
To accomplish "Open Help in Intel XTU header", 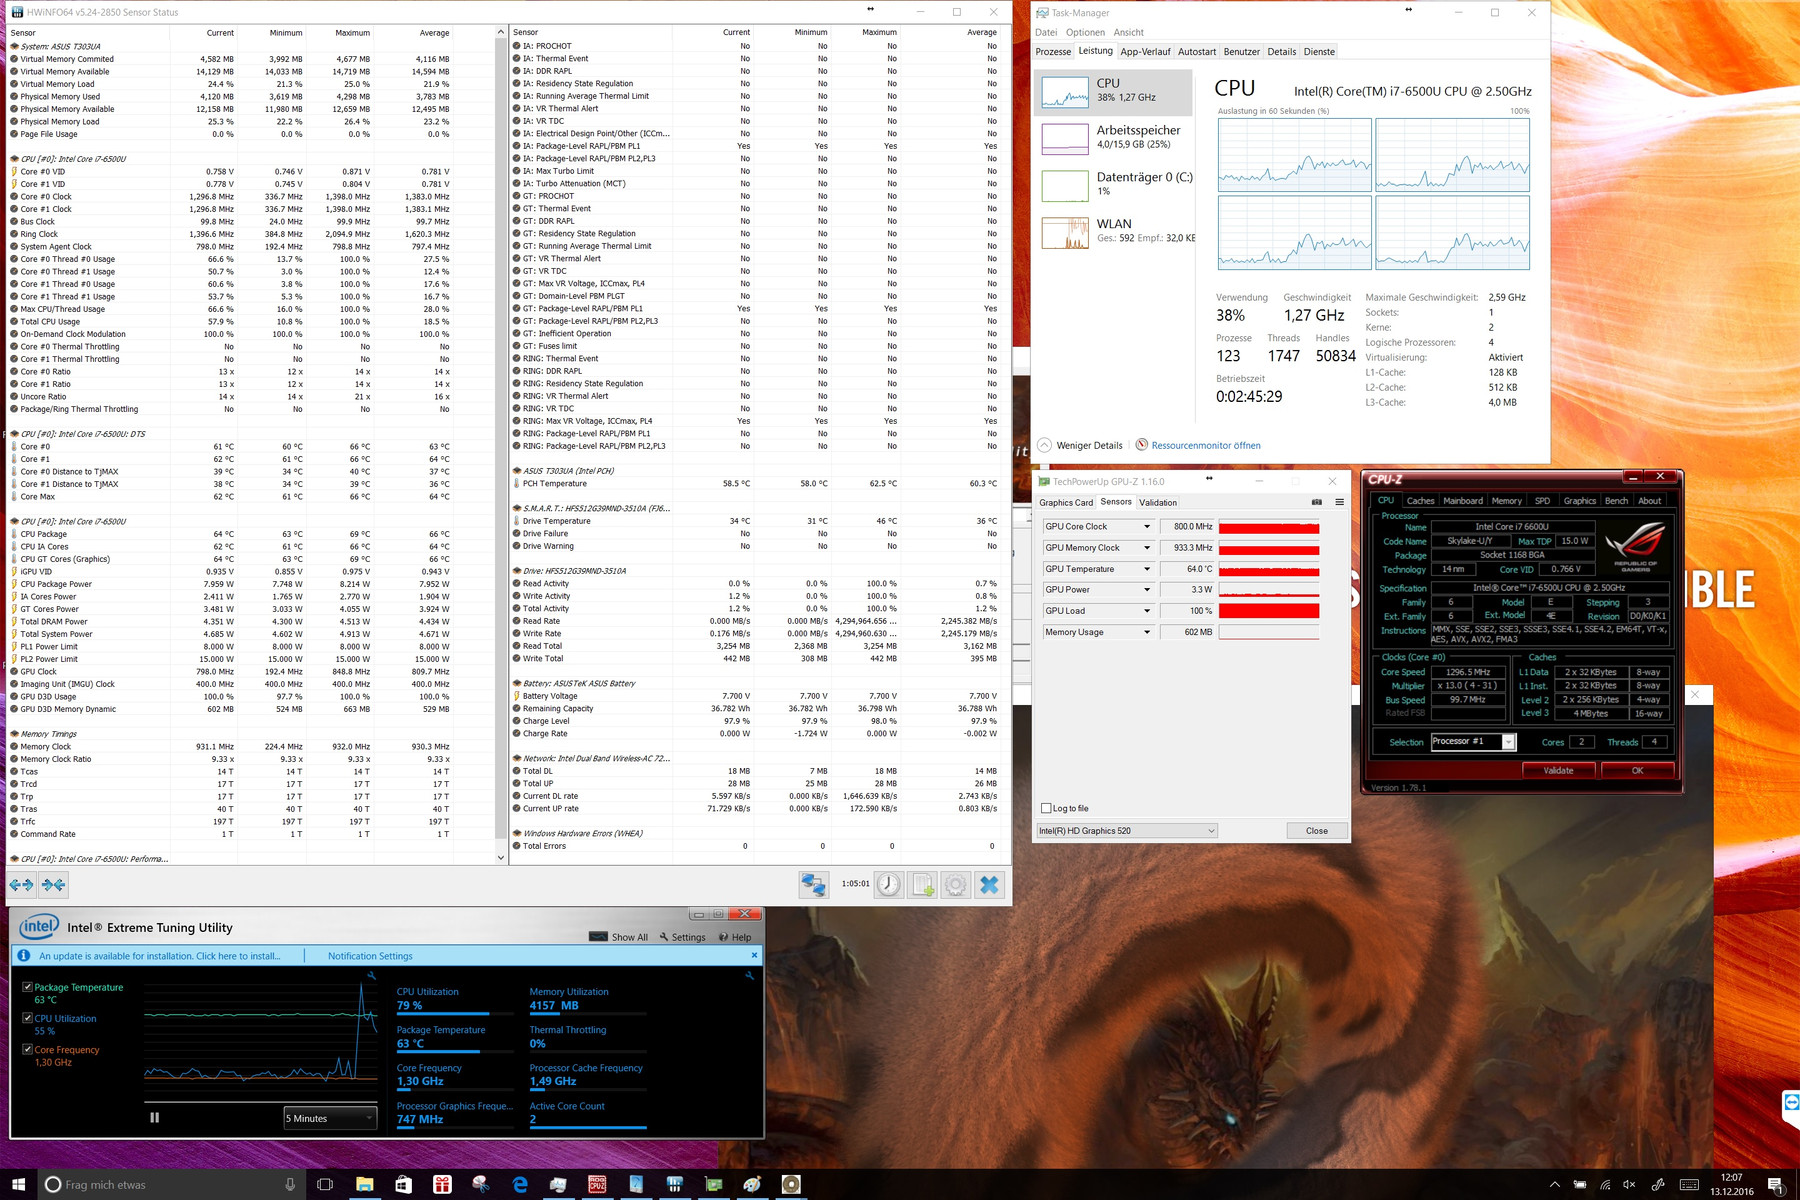I will point(735,937).
